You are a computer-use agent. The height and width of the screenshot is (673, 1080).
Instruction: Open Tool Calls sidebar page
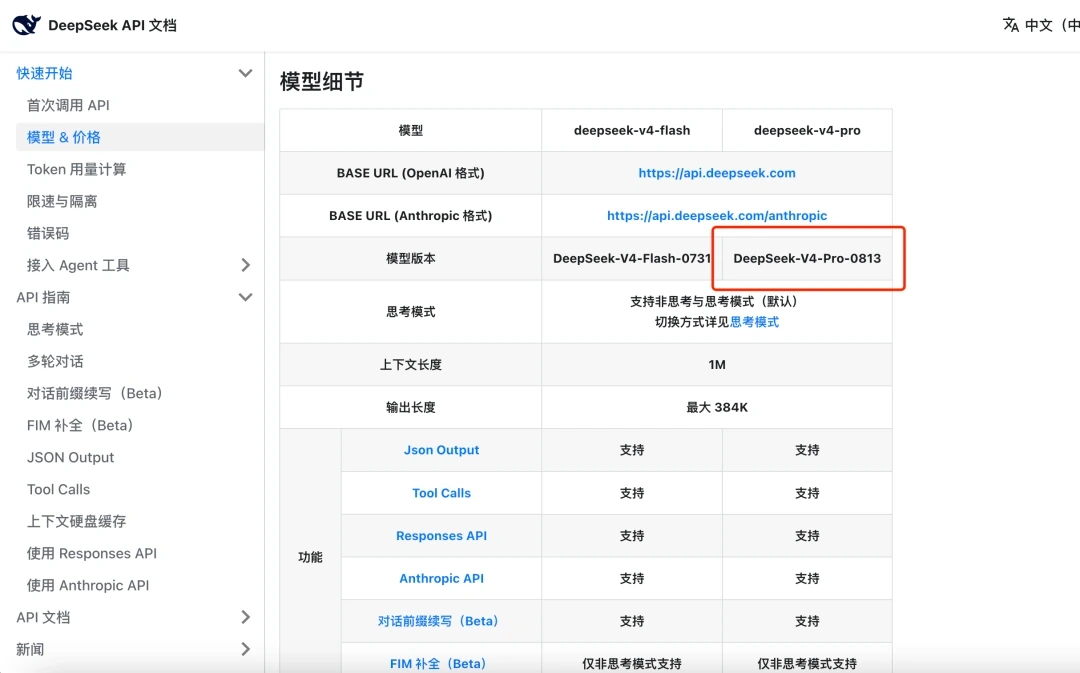tap(59, 490)
